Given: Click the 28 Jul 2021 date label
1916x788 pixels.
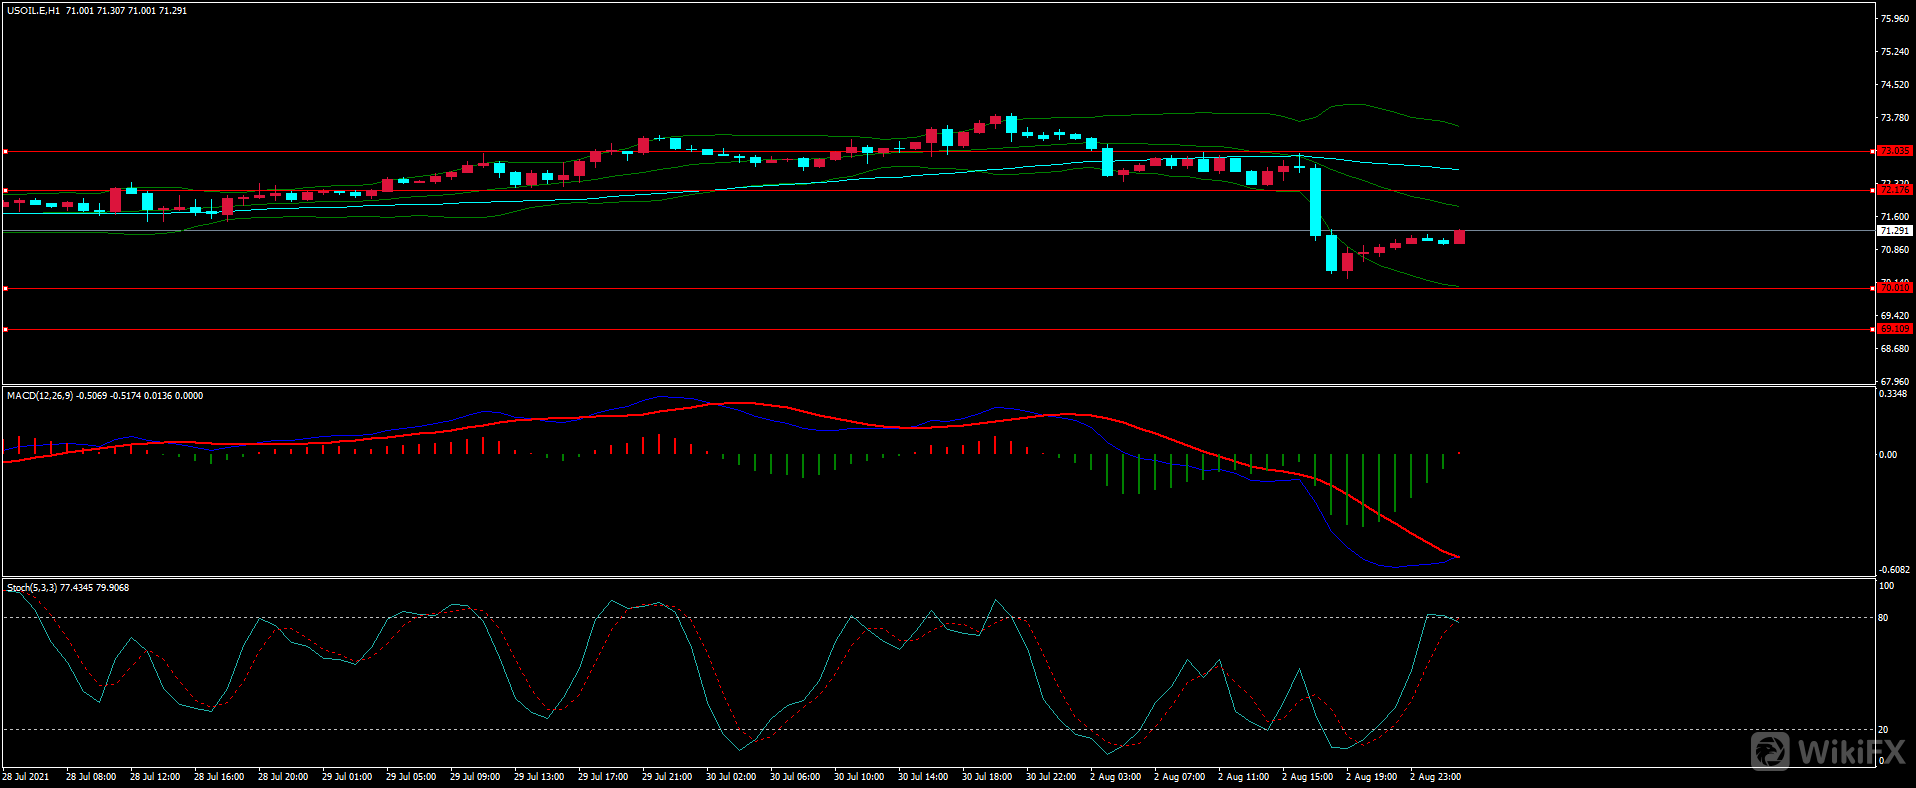Looking at the screenshot, I should coord(26,777).
